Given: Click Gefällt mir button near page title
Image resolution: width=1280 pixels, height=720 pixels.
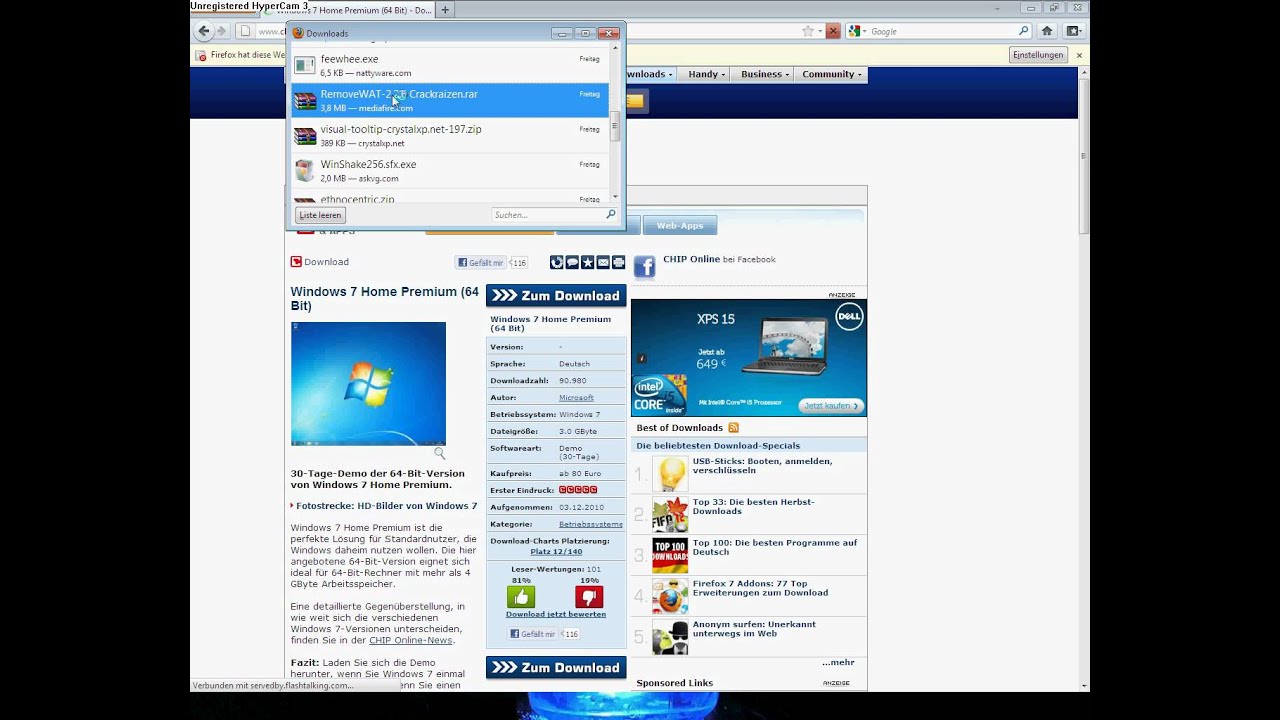Looking at the screenshot, I should (481, 263).
